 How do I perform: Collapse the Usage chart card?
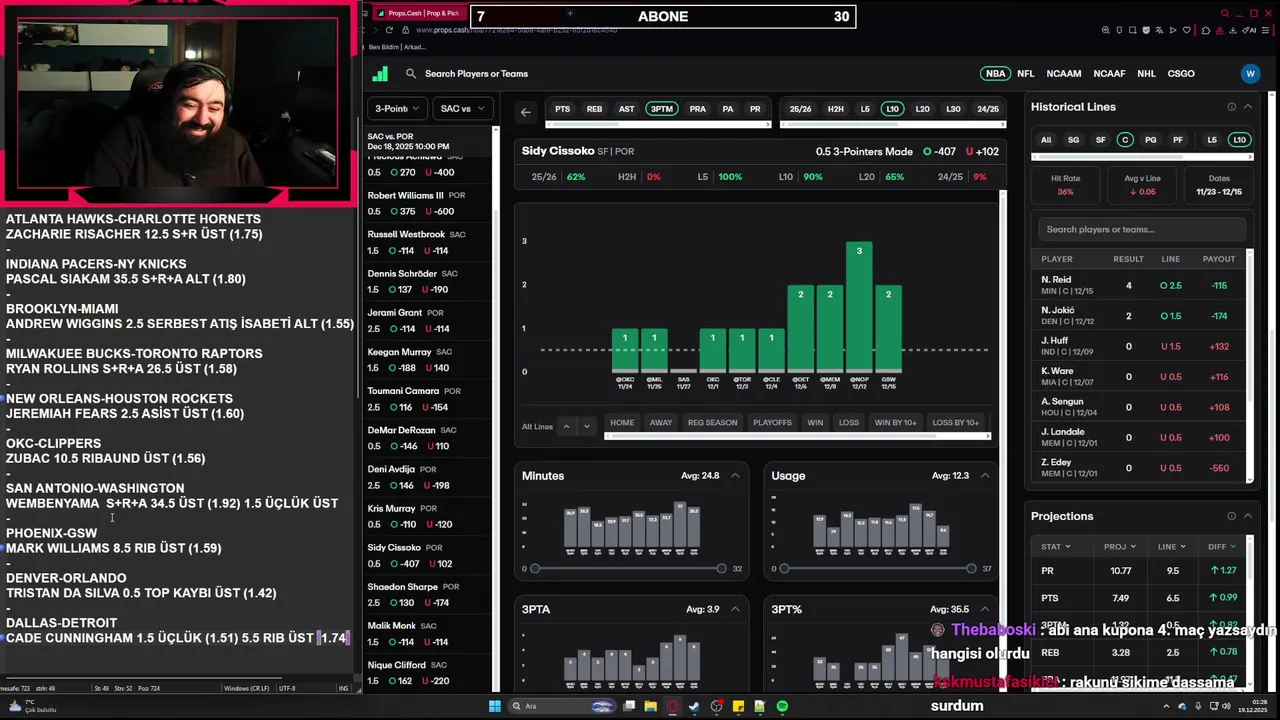click(x=985, y=476)
